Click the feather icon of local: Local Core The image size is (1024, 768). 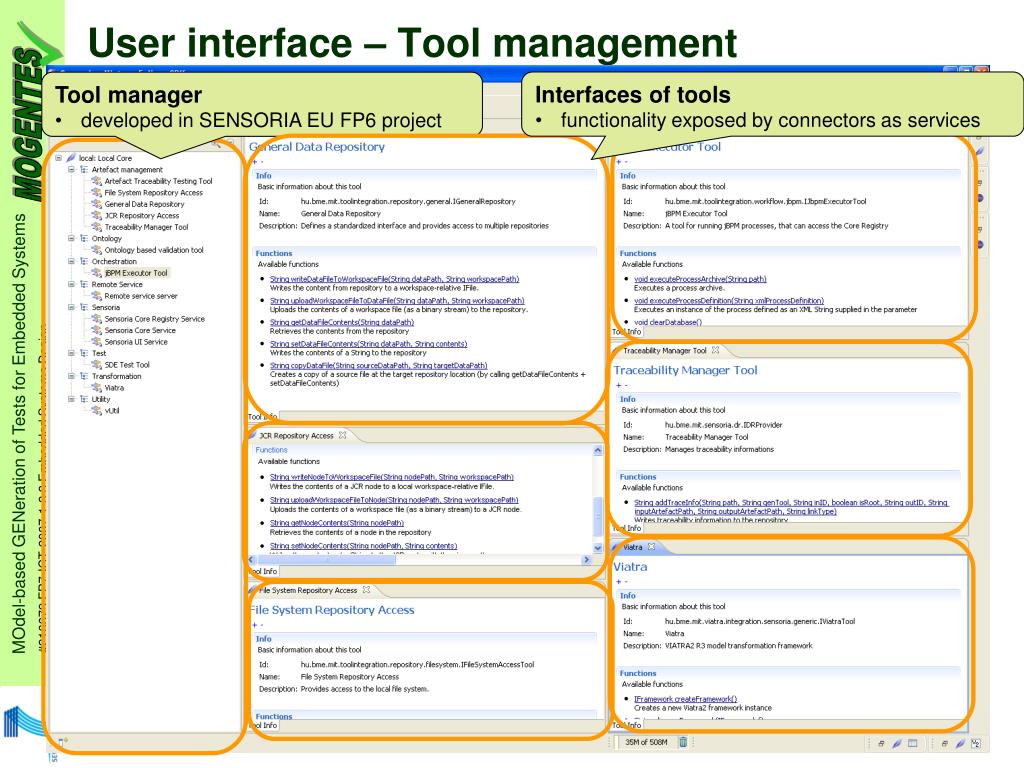coord(71,158)
